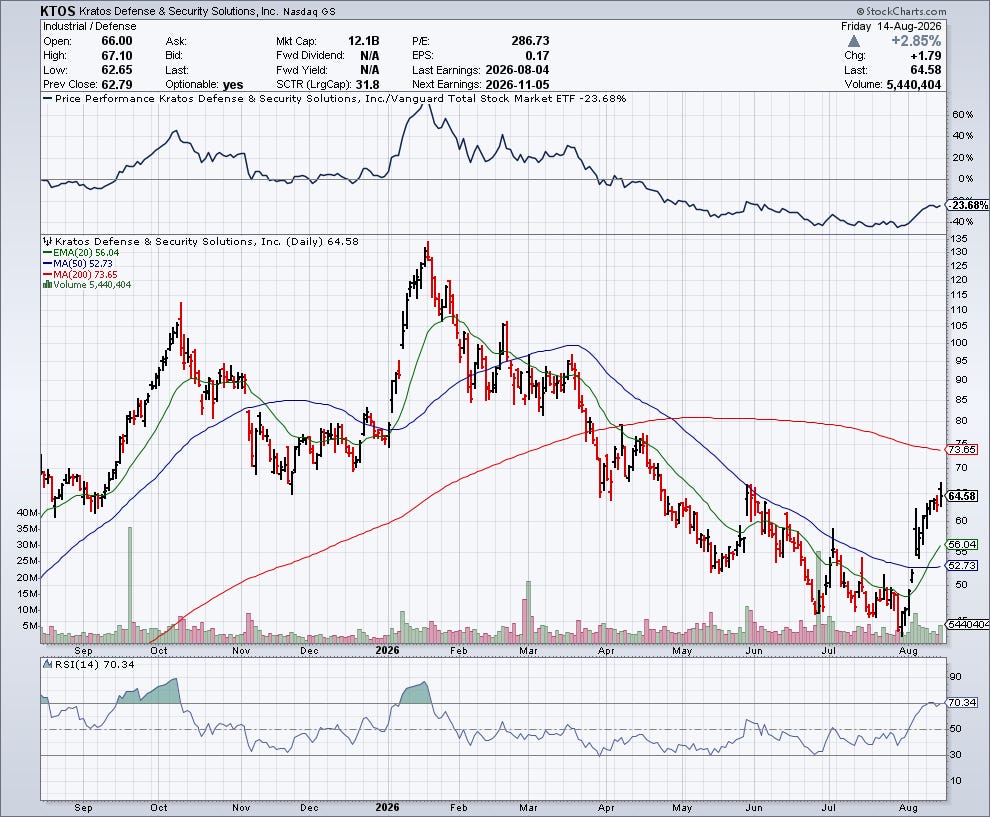
Task: Click the +2.85% percent change
Action: (x=915, y=41)
